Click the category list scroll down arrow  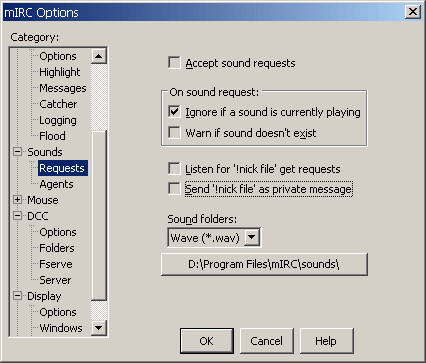99,328
